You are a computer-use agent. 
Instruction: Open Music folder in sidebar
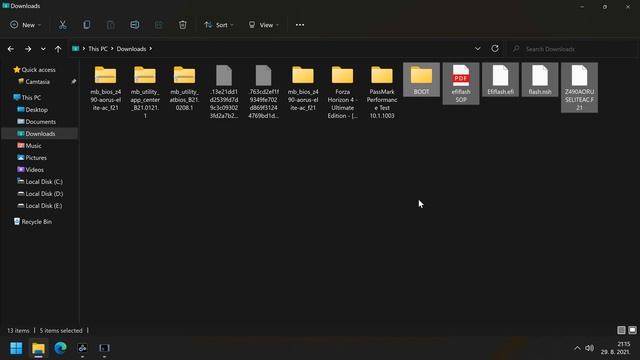coord(33,146)
